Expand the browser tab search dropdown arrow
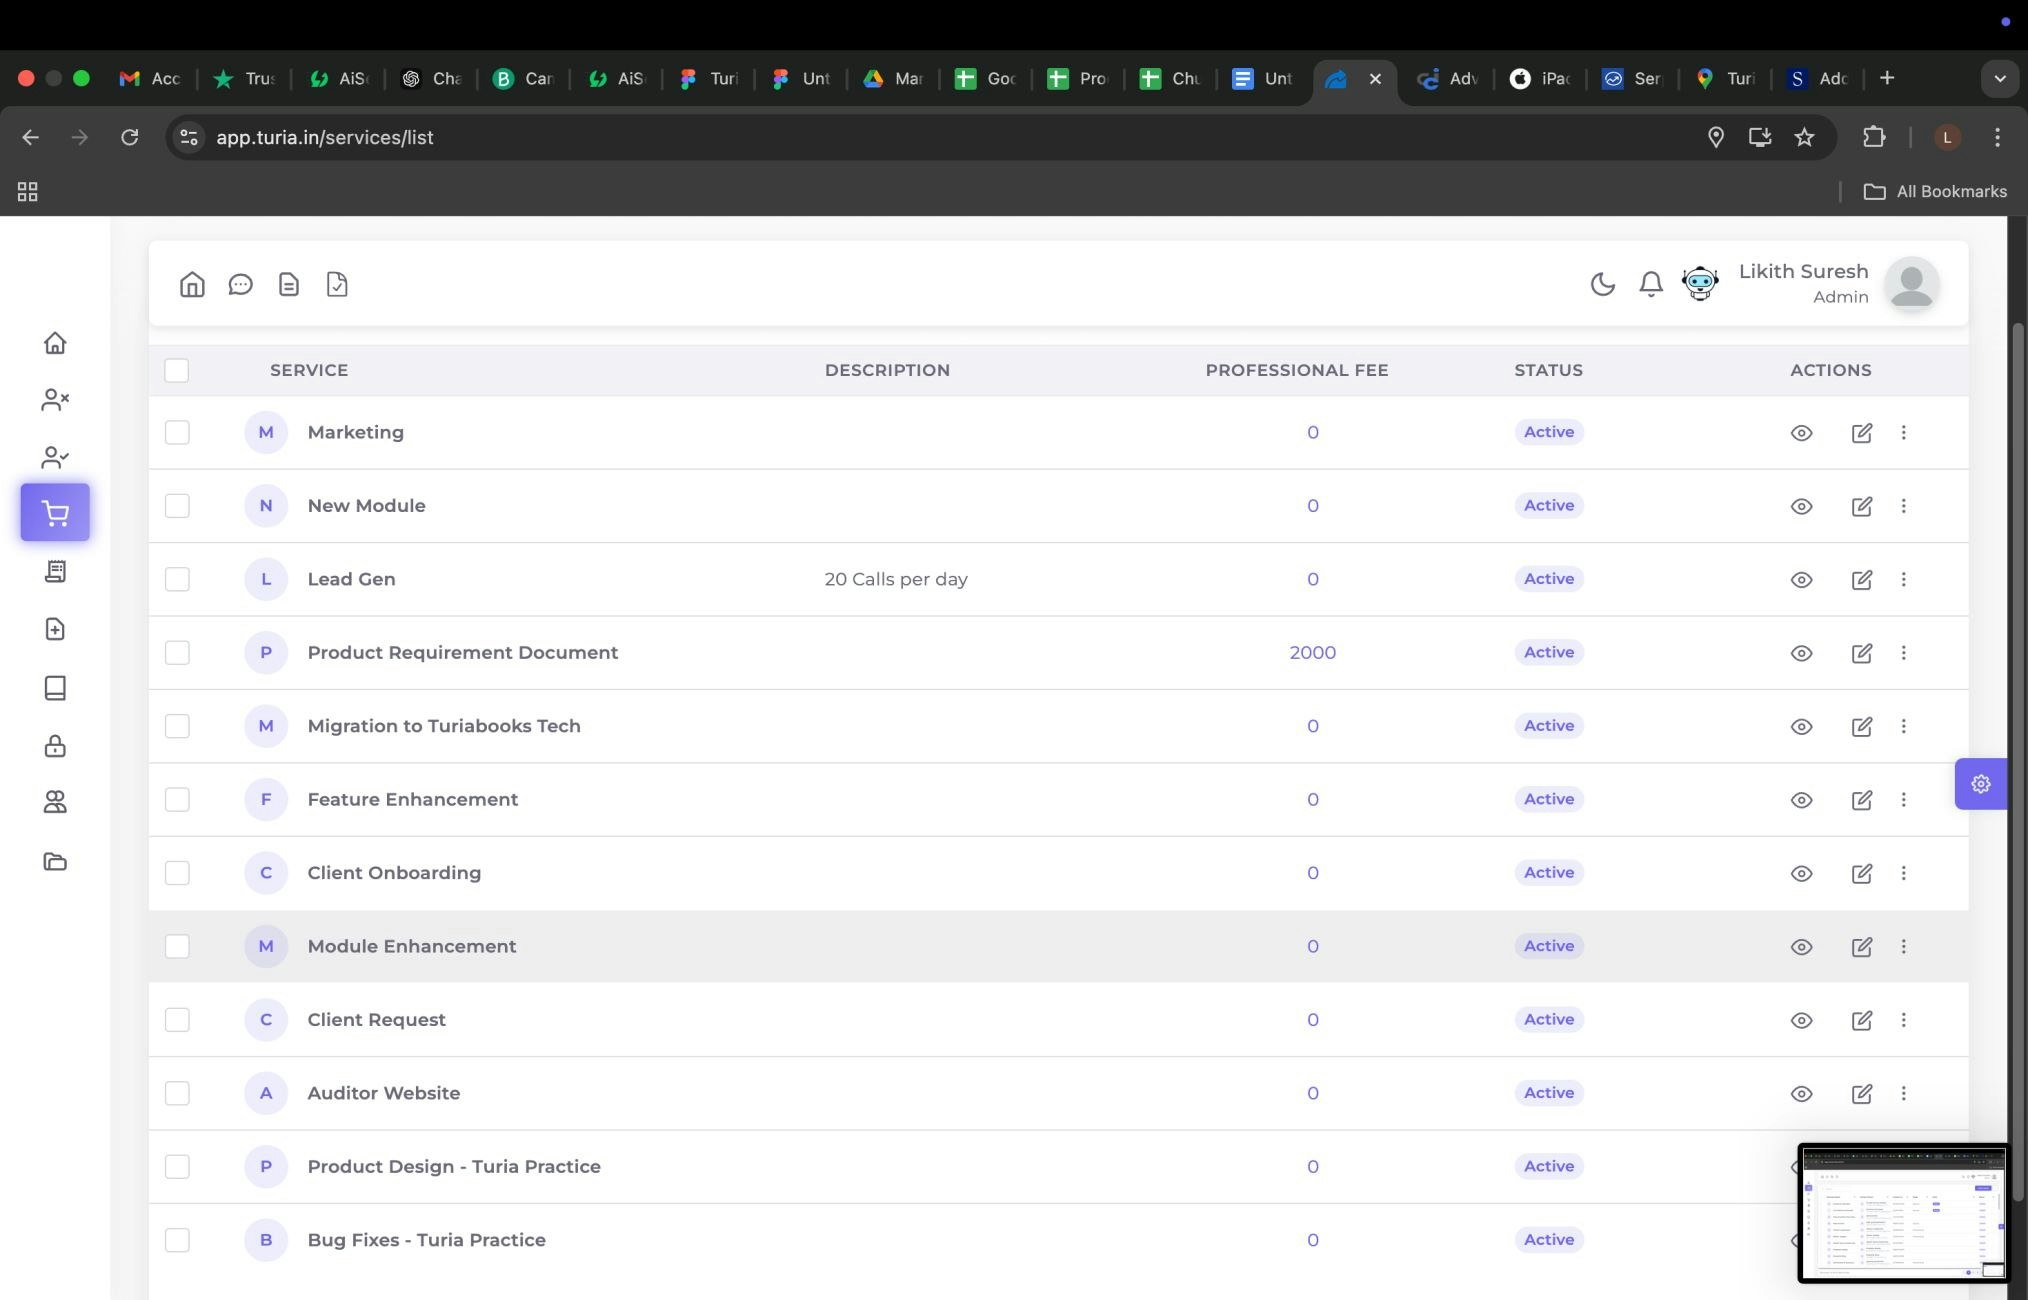2028x1300 pixels. pyautogui.click(x=1999, y=78)
